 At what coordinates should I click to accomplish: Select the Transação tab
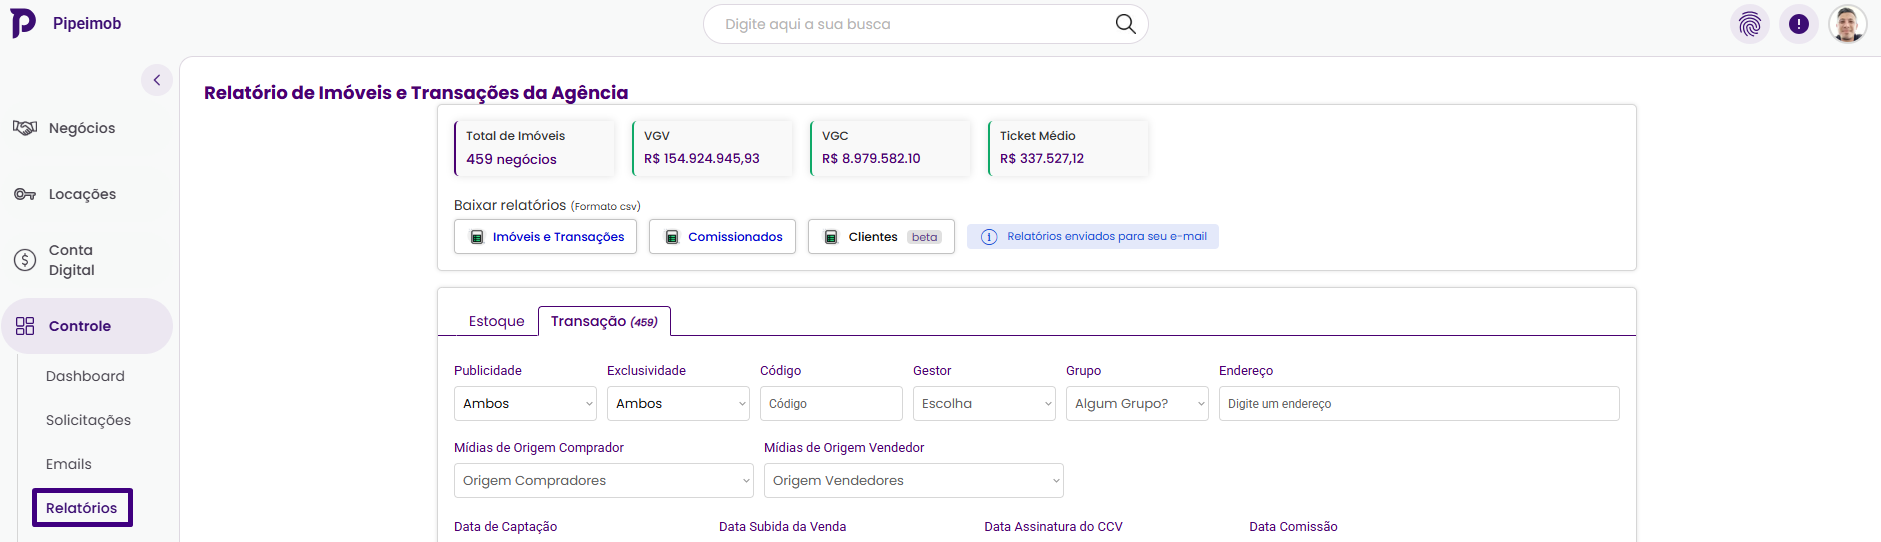604,321
